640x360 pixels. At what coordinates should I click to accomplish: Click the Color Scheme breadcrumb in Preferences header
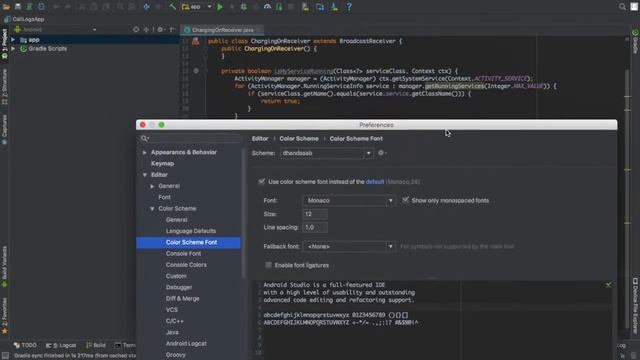pos(299,139)
